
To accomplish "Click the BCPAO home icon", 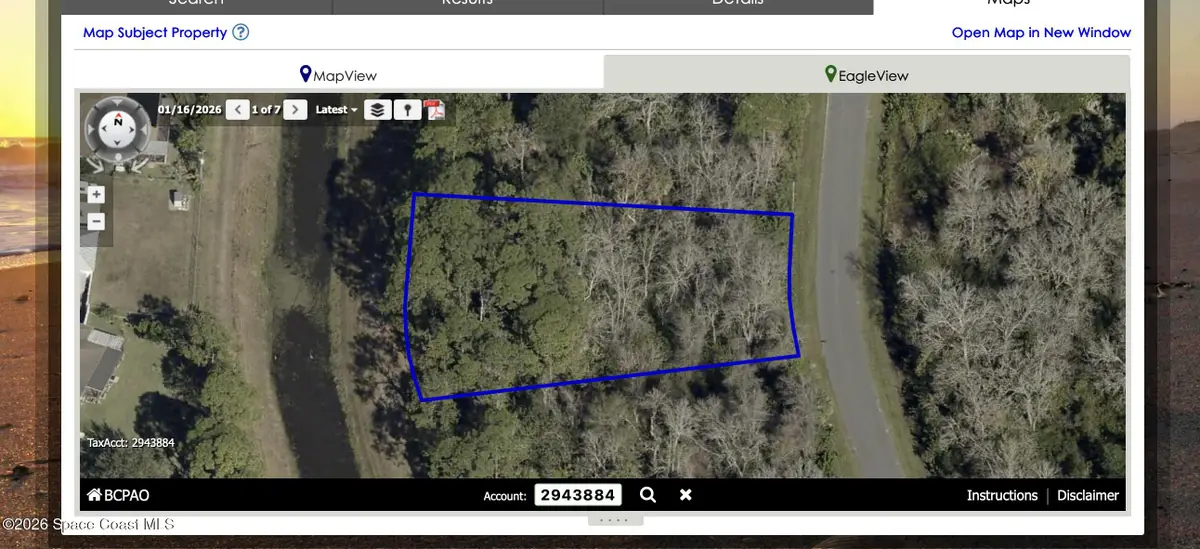I will pos(94,495).
